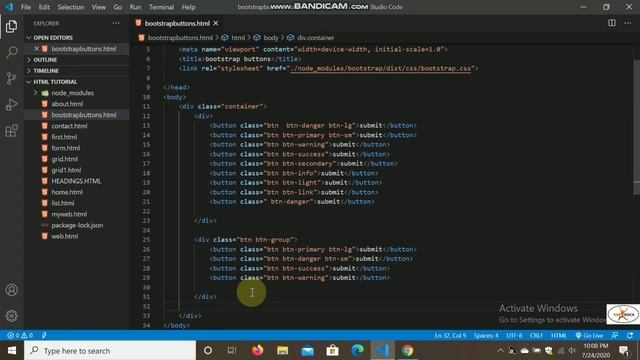Viewport: 640px width, 360px height.
Task: Open package-lock.json in the explorer
Action: tap(78, 225)
